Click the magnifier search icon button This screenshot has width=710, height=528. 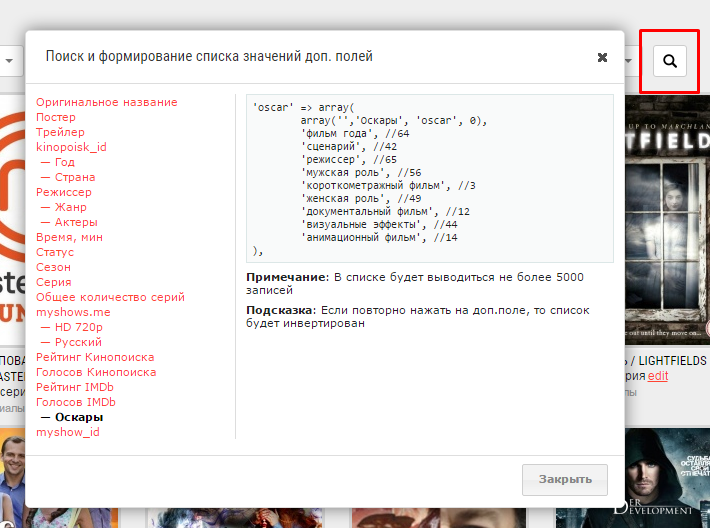coord(670,61)
